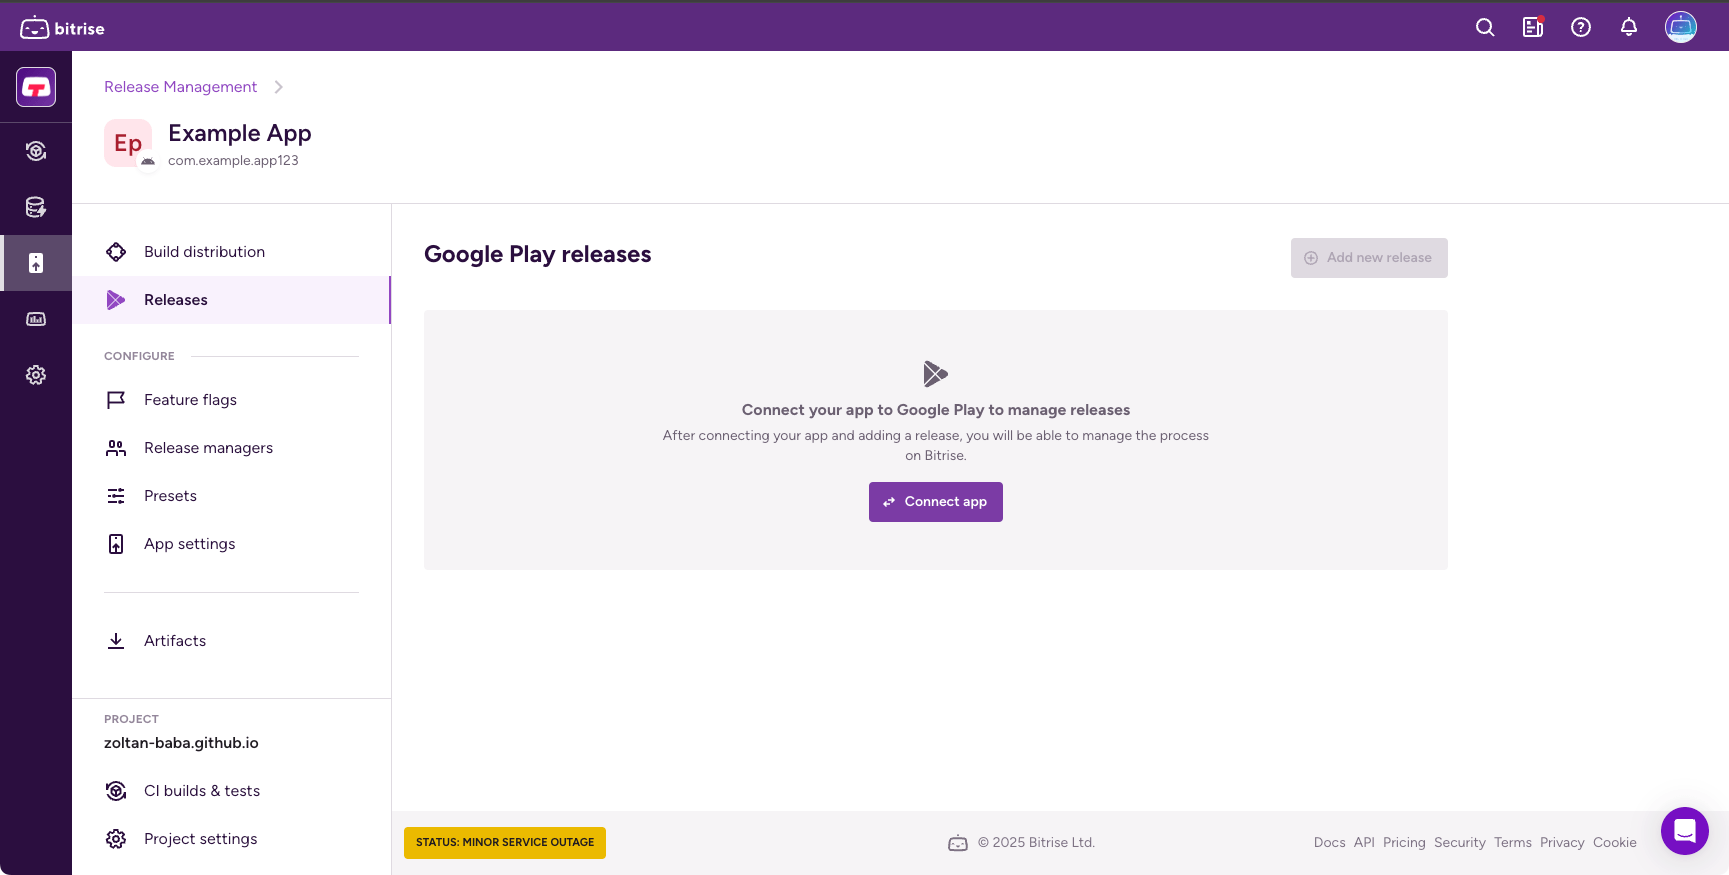The image size is (1729, 875).
Task: Click the footer Bitrise robot icon
Action: tap(958, 843)
